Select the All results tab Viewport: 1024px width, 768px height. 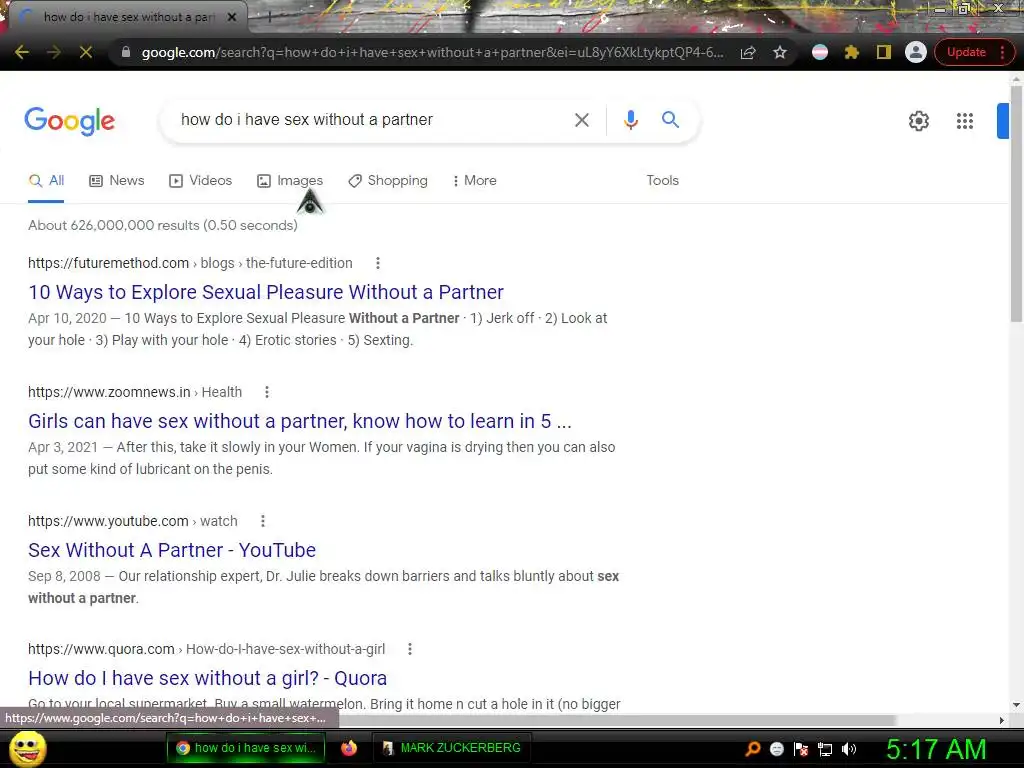click(x=46, y=181)
